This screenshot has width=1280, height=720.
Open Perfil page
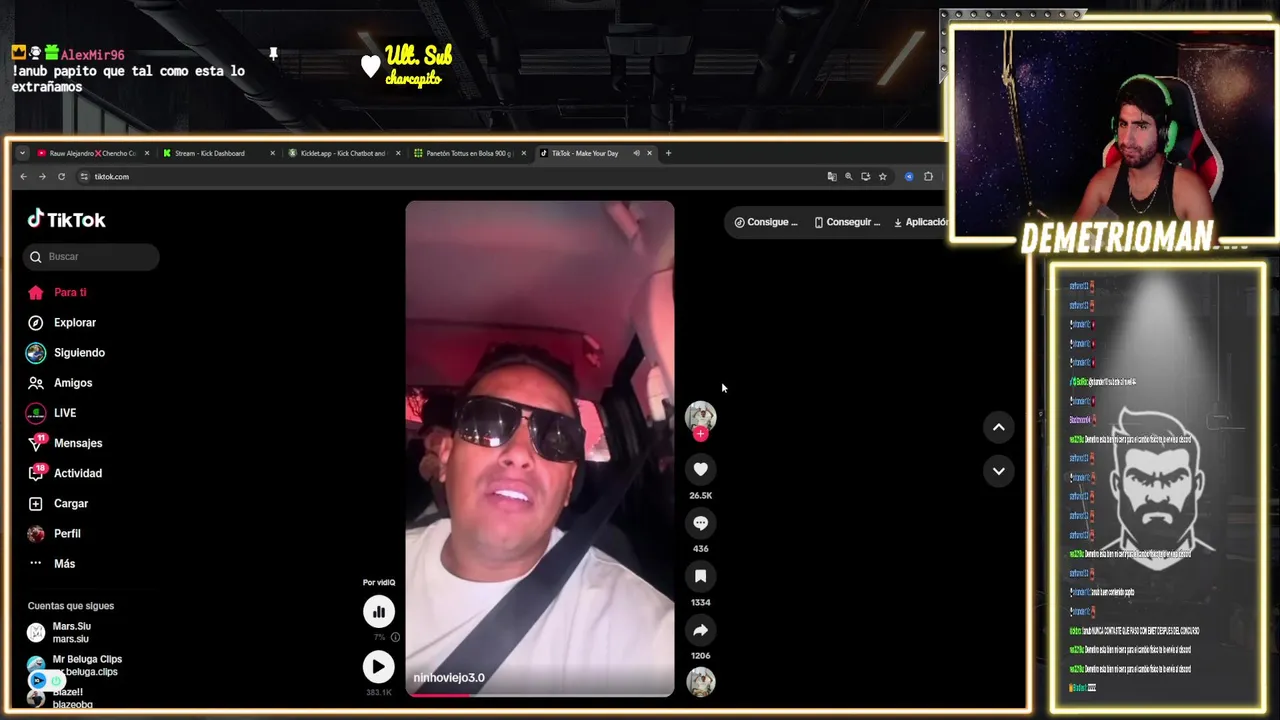(67, 533)
